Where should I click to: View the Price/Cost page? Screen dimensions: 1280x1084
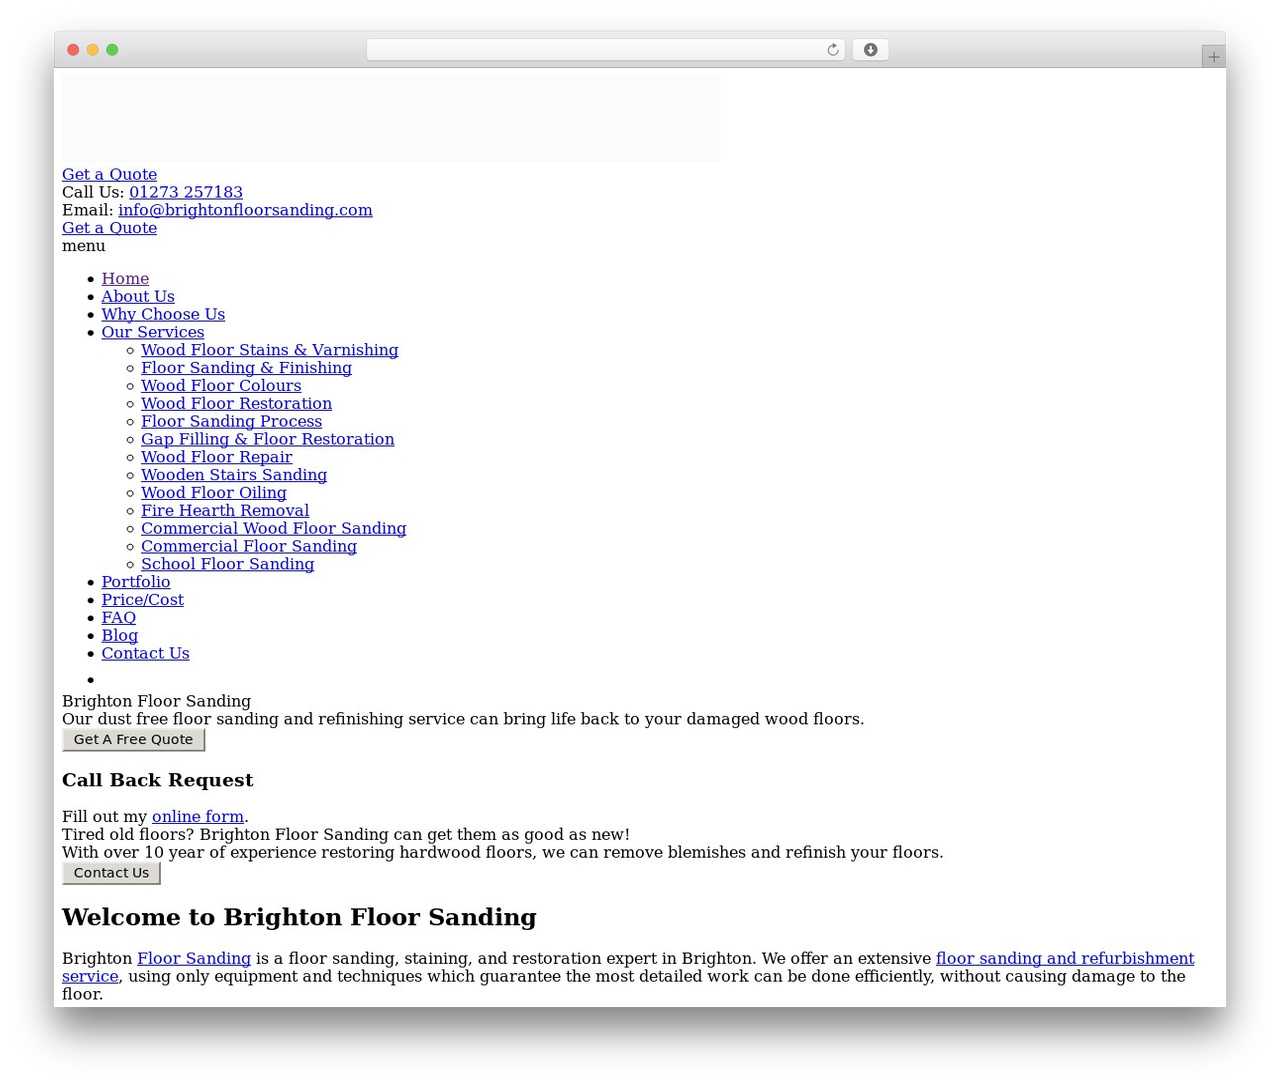point(143,600)
